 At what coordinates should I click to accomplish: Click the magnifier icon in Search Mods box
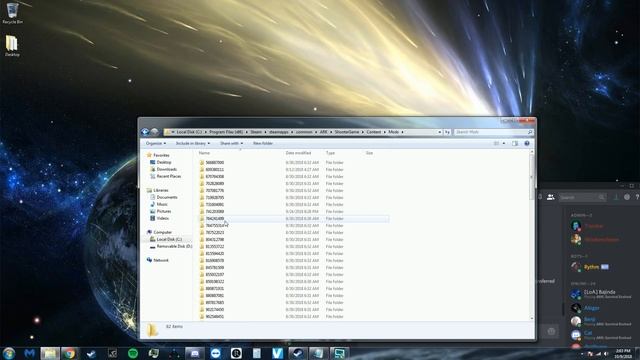click(x=530, y=132)
